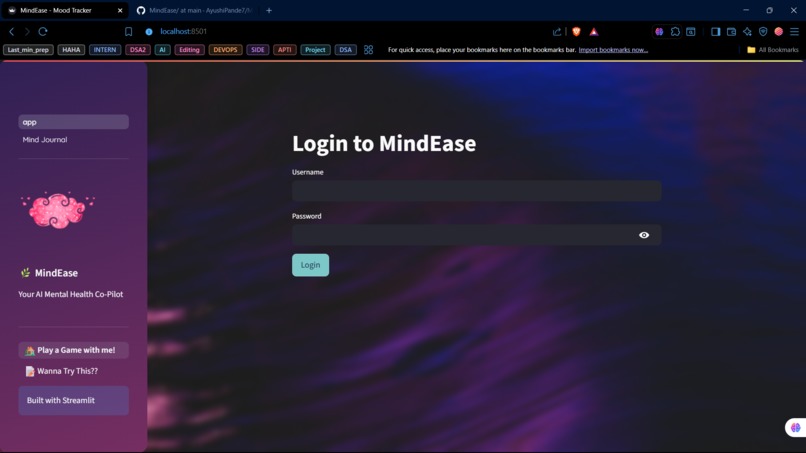Click the pink brain logo in the sidebar
Screen dimensions: 806x453
(x=58, y=210)
